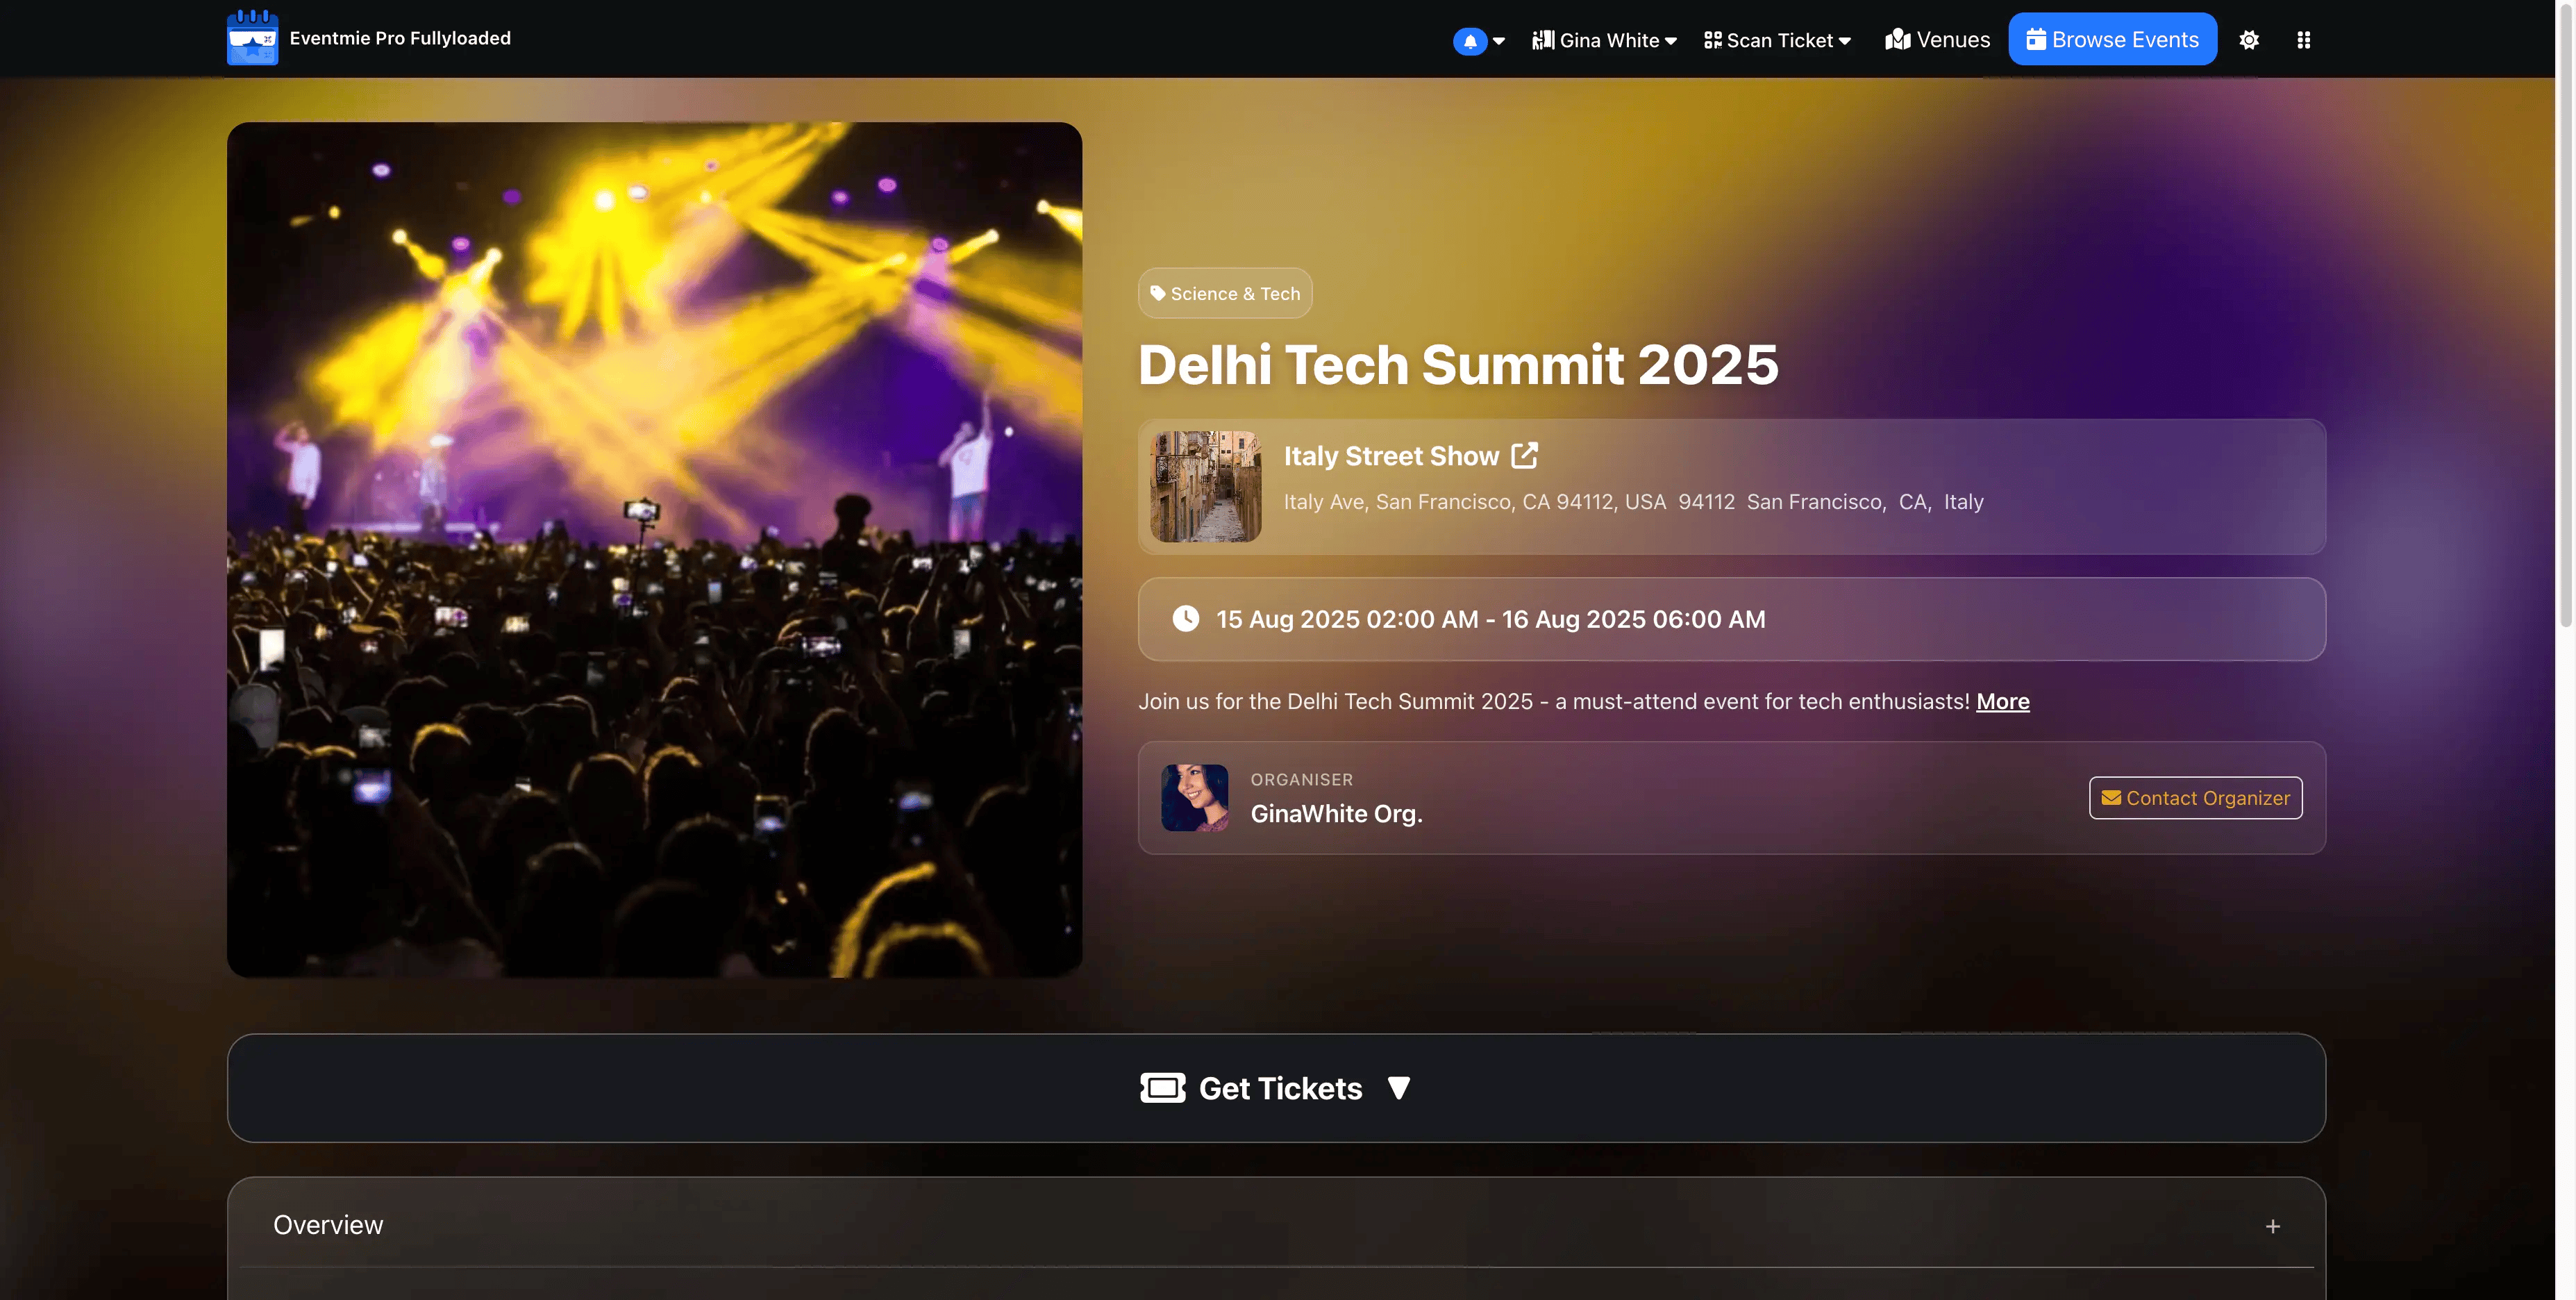The width and height of the screenshot is (2576, 1300).
Task: Open the grid apps menu icon
Action: [x=2303, y=40]
